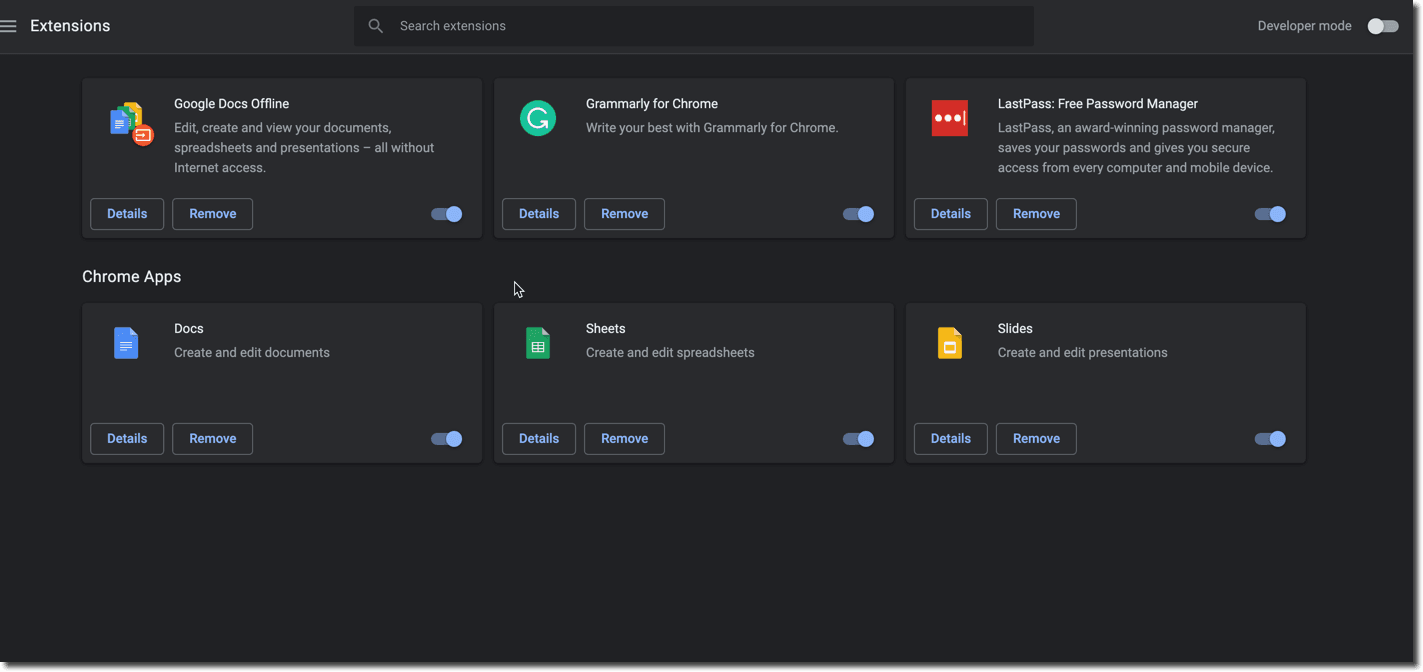View Details of Grammarly for Chrome

pyautogui.click(x=539, y=214)
